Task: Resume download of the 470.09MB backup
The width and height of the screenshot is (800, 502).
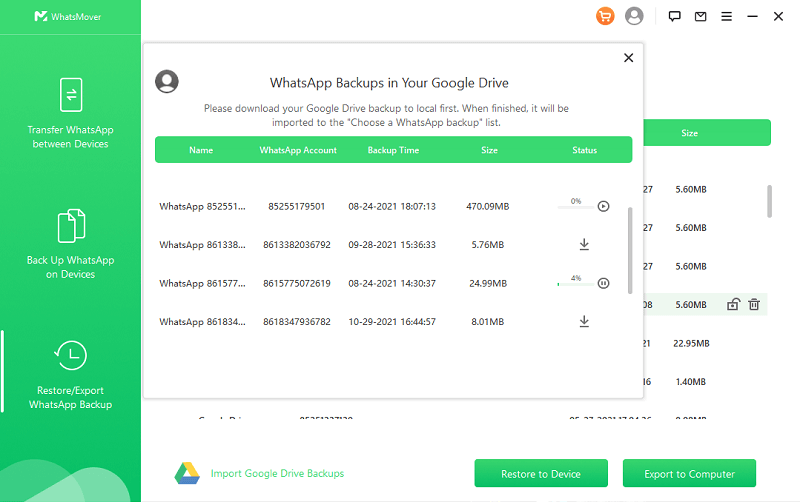Action: (603, 207)
